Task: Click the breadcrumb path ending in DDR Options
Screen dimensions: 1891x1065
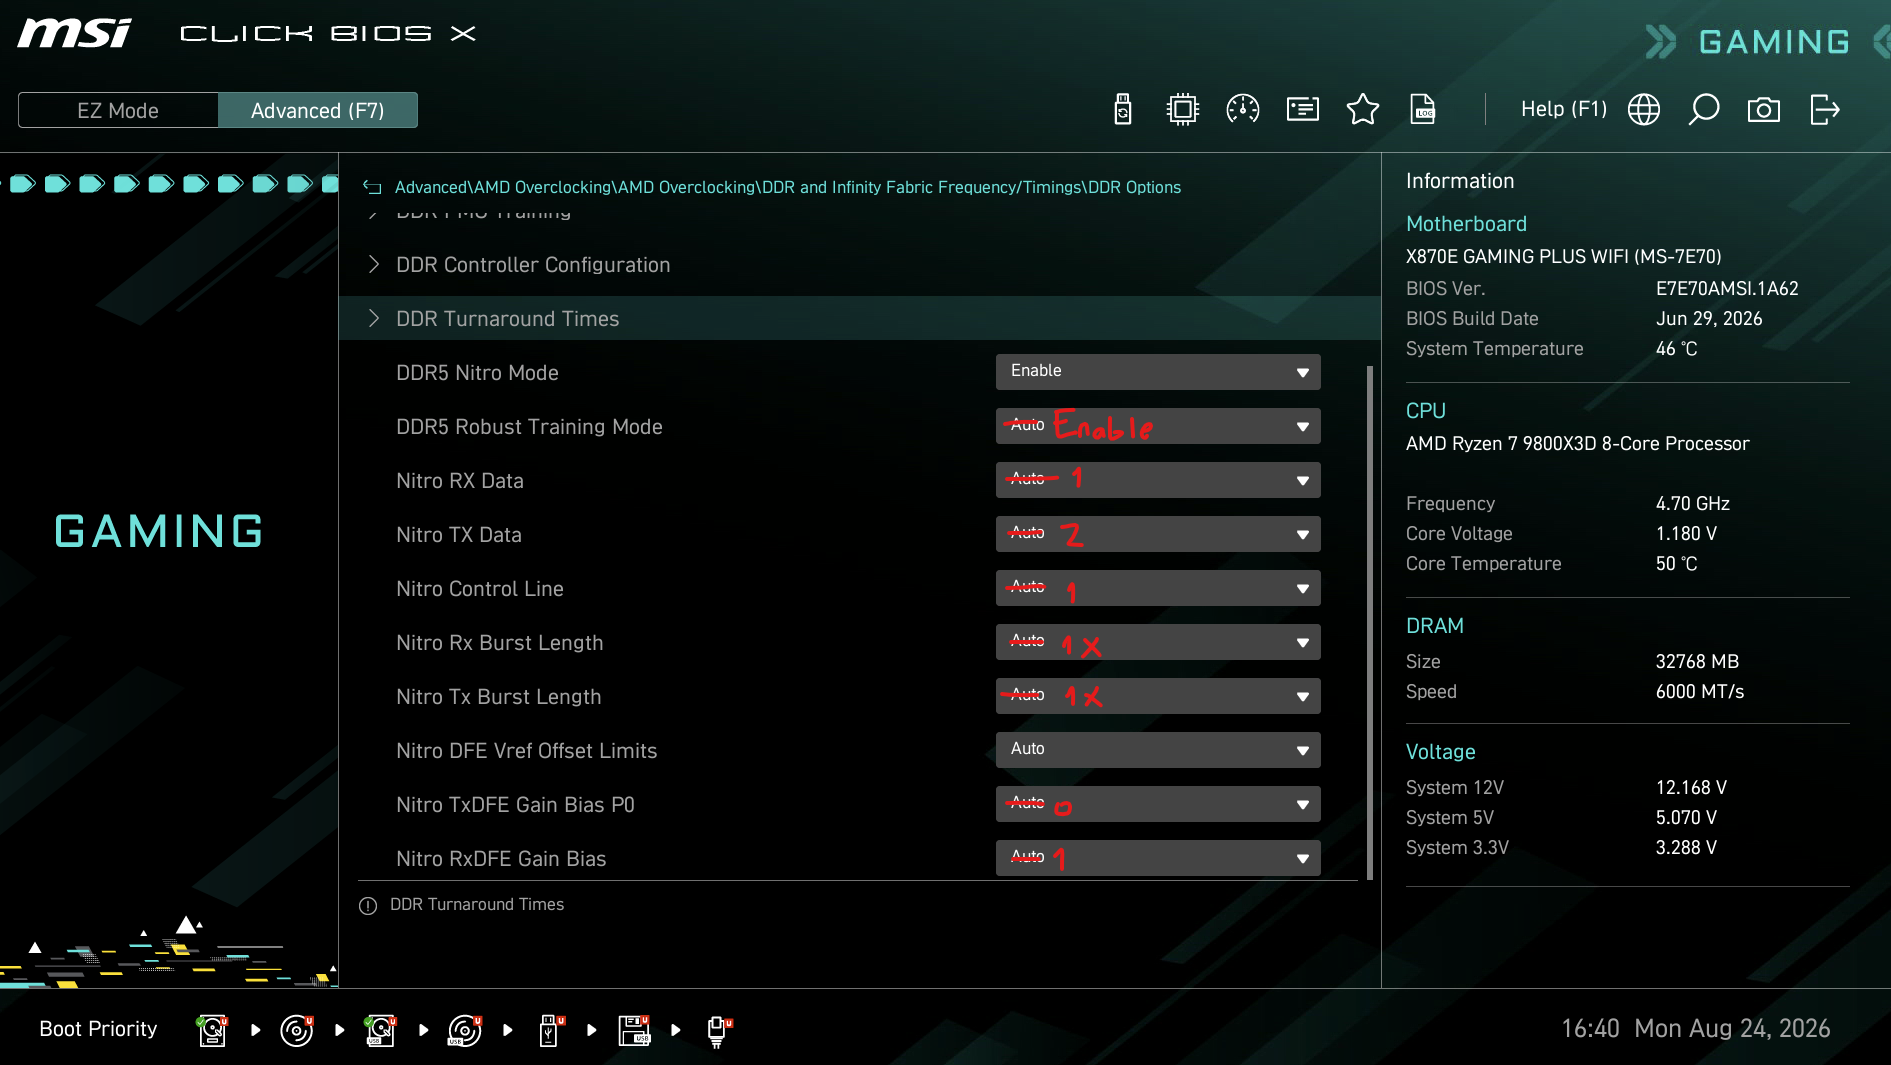Action: [x=788, y=187]
